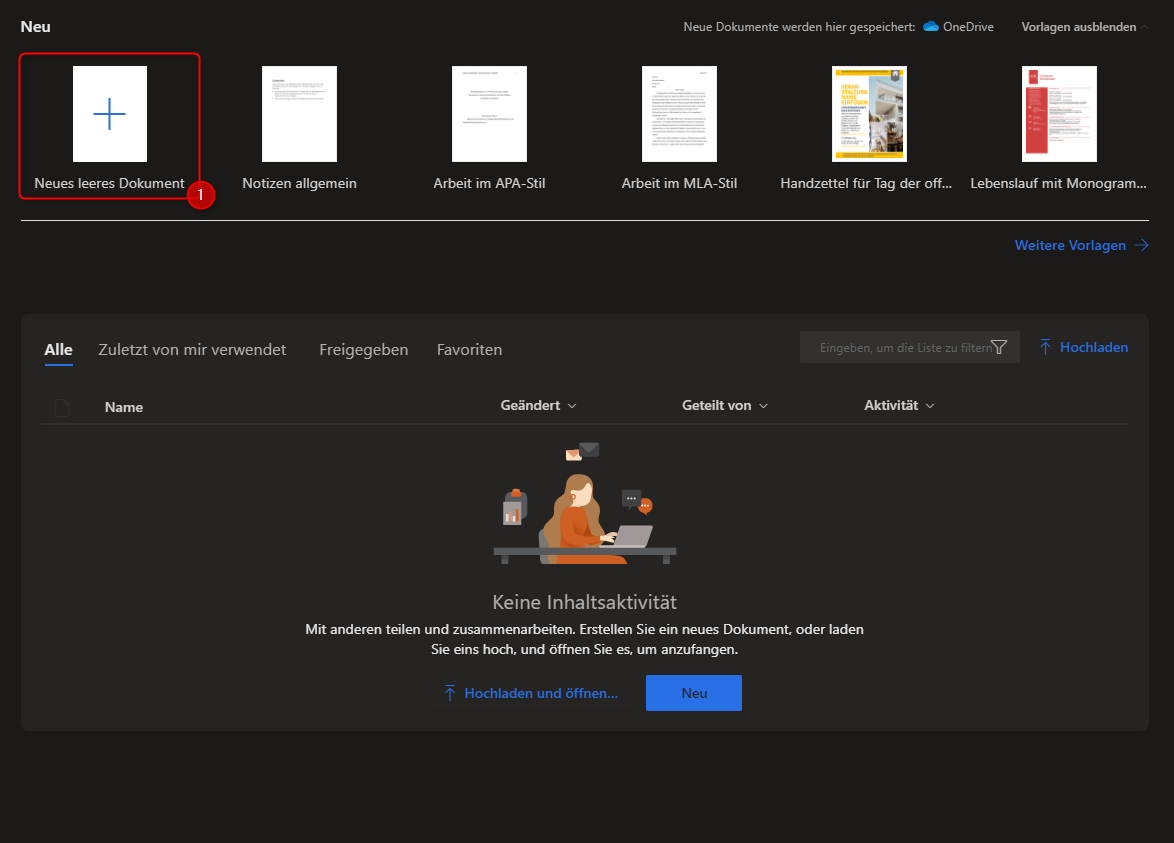Pick the Lebenslauf mit Monogramm template
This screenshot has height=843, width=1174.
(1059, 115)
